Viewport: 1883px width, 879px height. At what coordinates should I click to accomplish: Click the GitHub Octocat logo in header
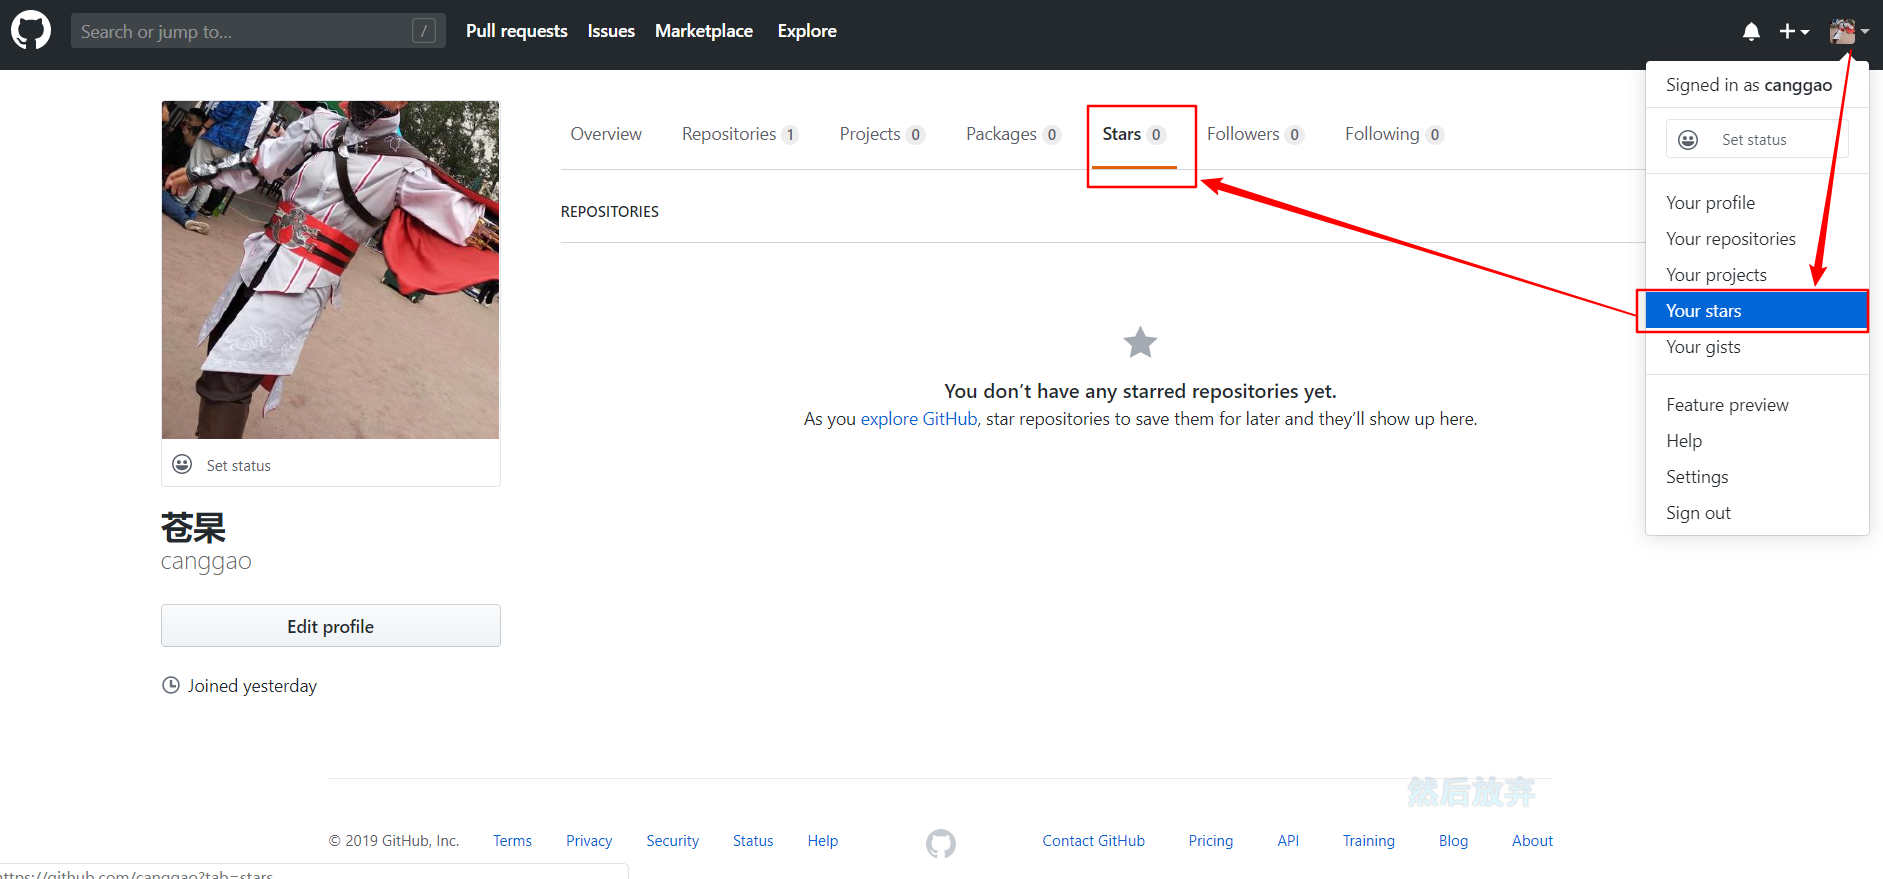pos(31,31)
